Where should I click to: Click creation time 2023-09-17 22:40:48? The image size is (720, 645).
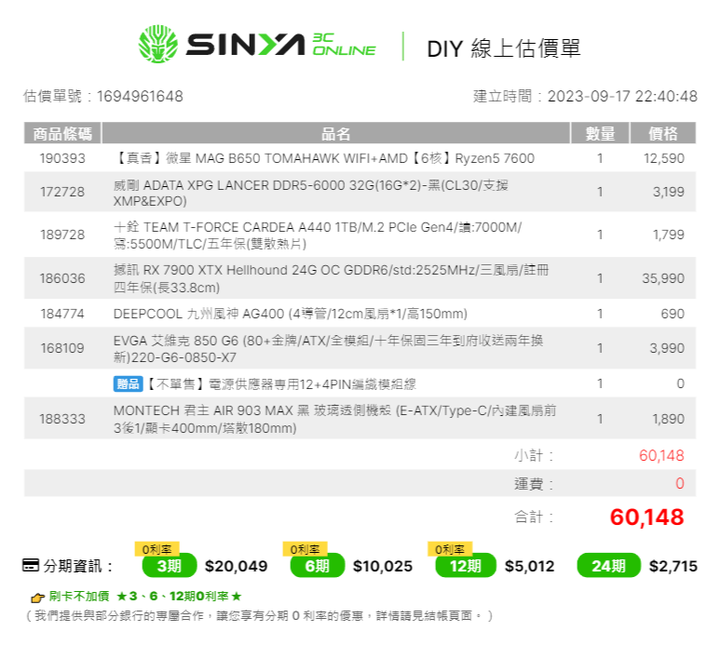622,96
